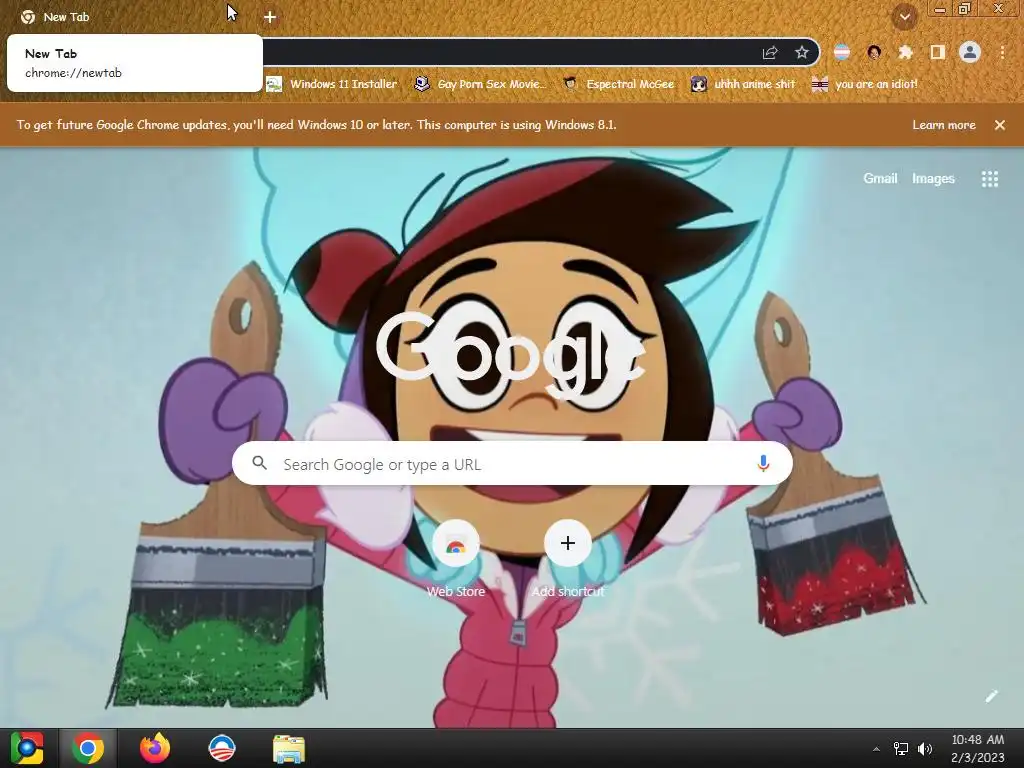
Task: Open the striped flag extension icon
Action: 842,52
